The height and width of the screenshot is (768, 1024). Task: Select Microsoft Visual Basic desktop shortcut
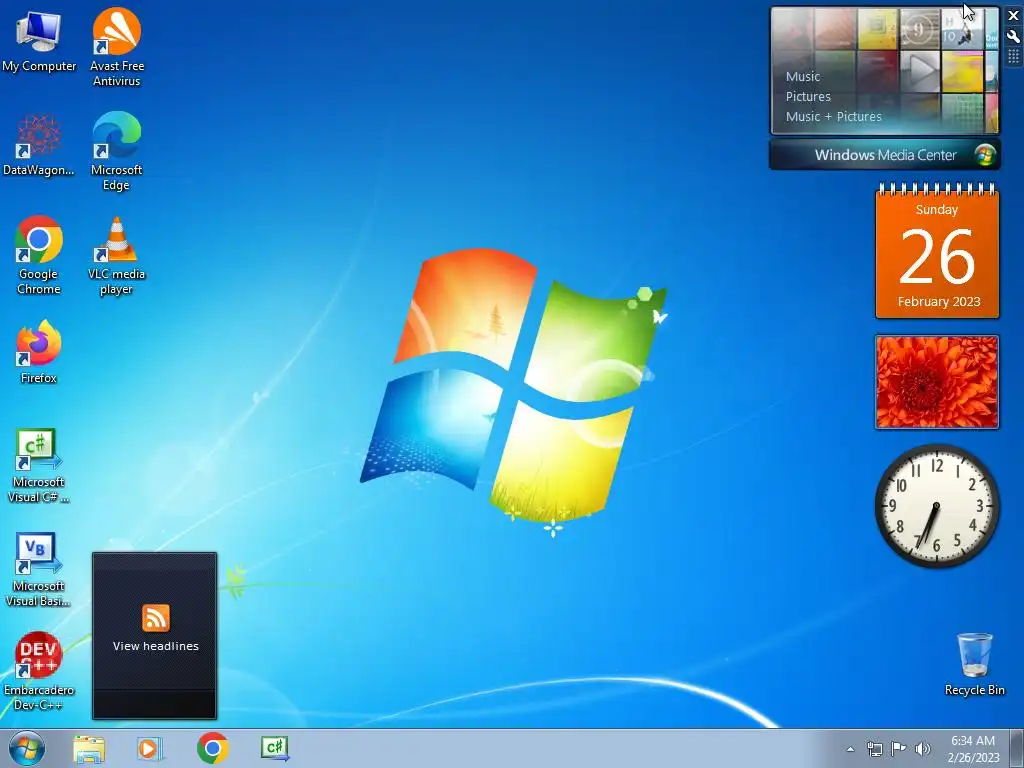(x=39, y=570)
